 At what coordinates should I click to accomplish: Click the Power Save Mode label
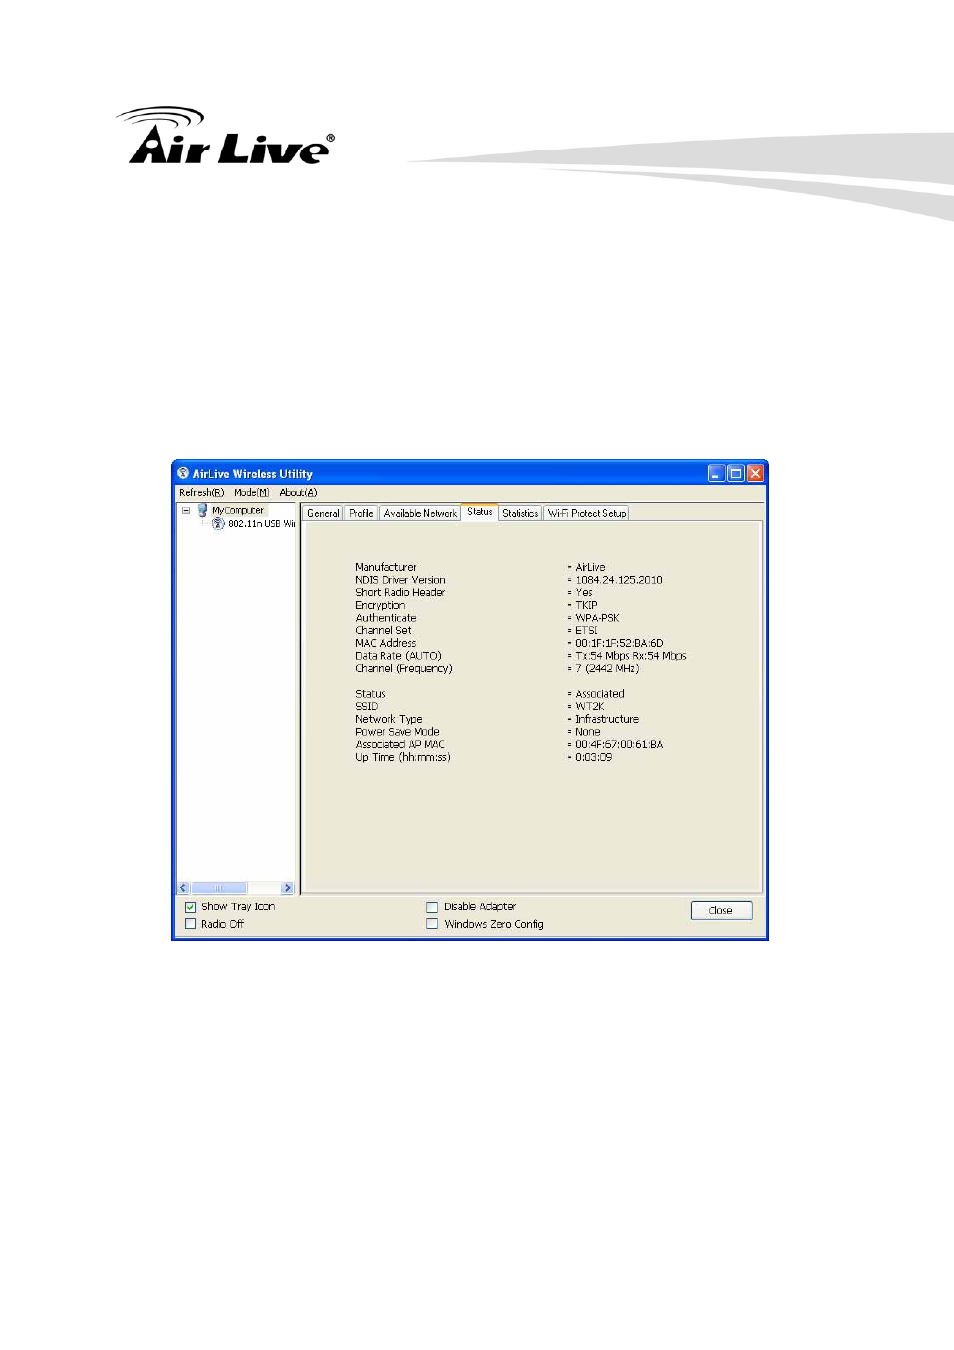(x=397, y=732)
